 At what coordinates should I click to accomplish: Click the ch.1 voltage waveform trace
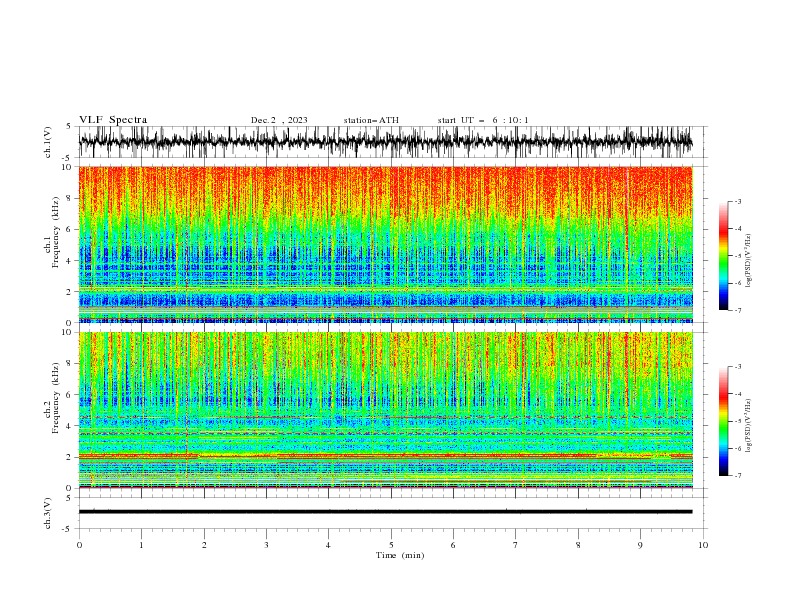(385, 142)
